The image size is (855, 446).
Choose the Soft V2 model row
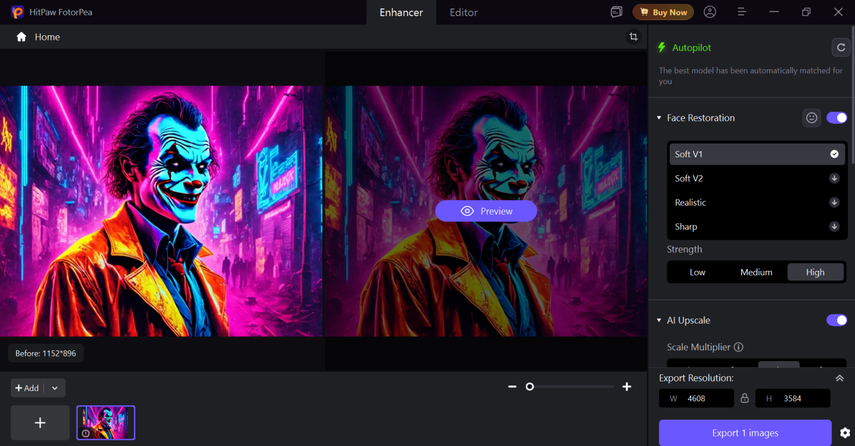(x=757, y=178)
